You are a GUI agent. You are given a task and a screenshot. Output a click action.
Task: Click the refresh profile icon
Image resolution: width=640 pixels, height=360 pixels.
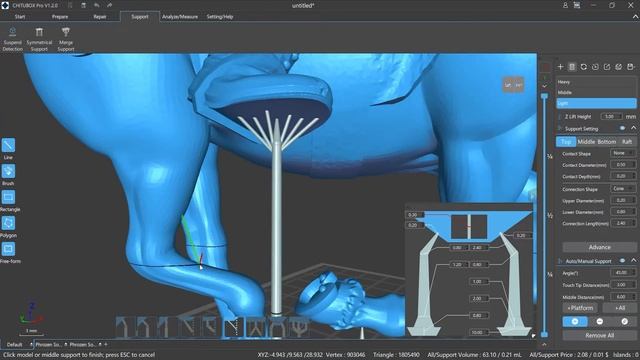pyautogui.click(x=584, y=67)
